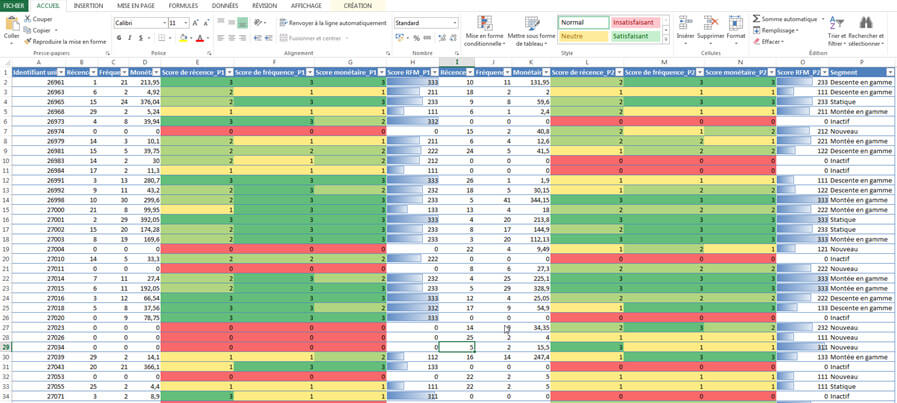Click the borders icon
The image size is (897, 403).
point(162,38)
